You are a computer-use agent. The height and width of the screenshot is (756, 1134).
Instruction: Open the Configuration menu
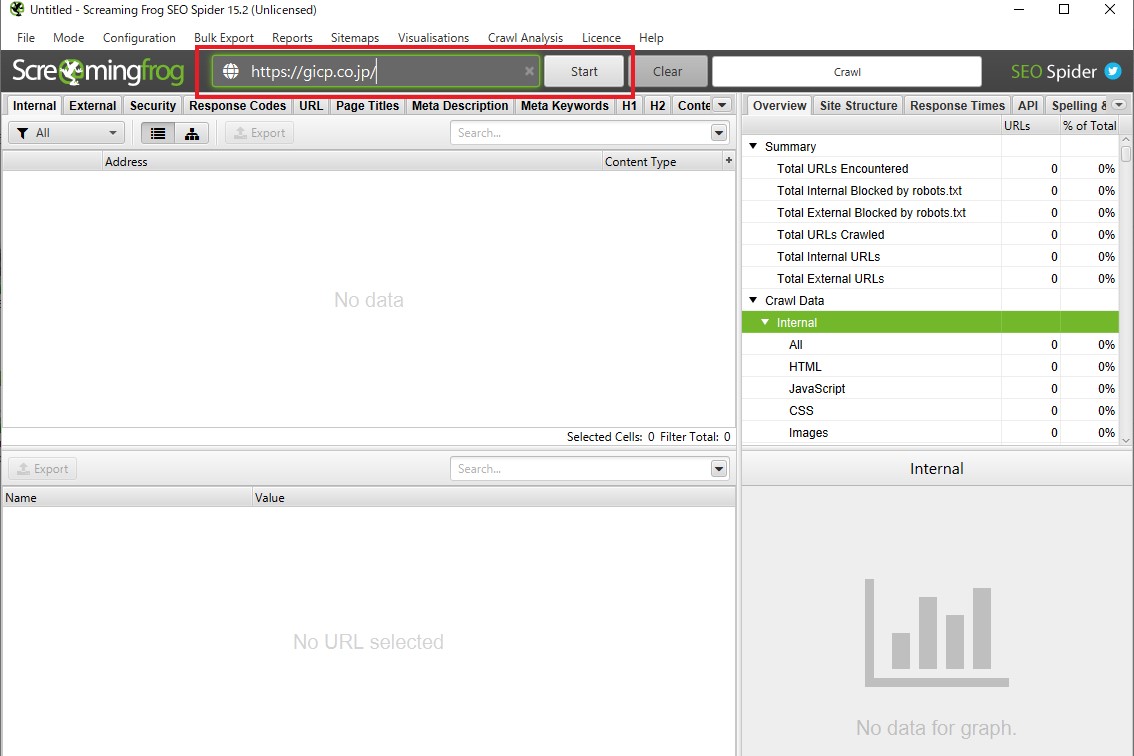click(x=139, y=38)
